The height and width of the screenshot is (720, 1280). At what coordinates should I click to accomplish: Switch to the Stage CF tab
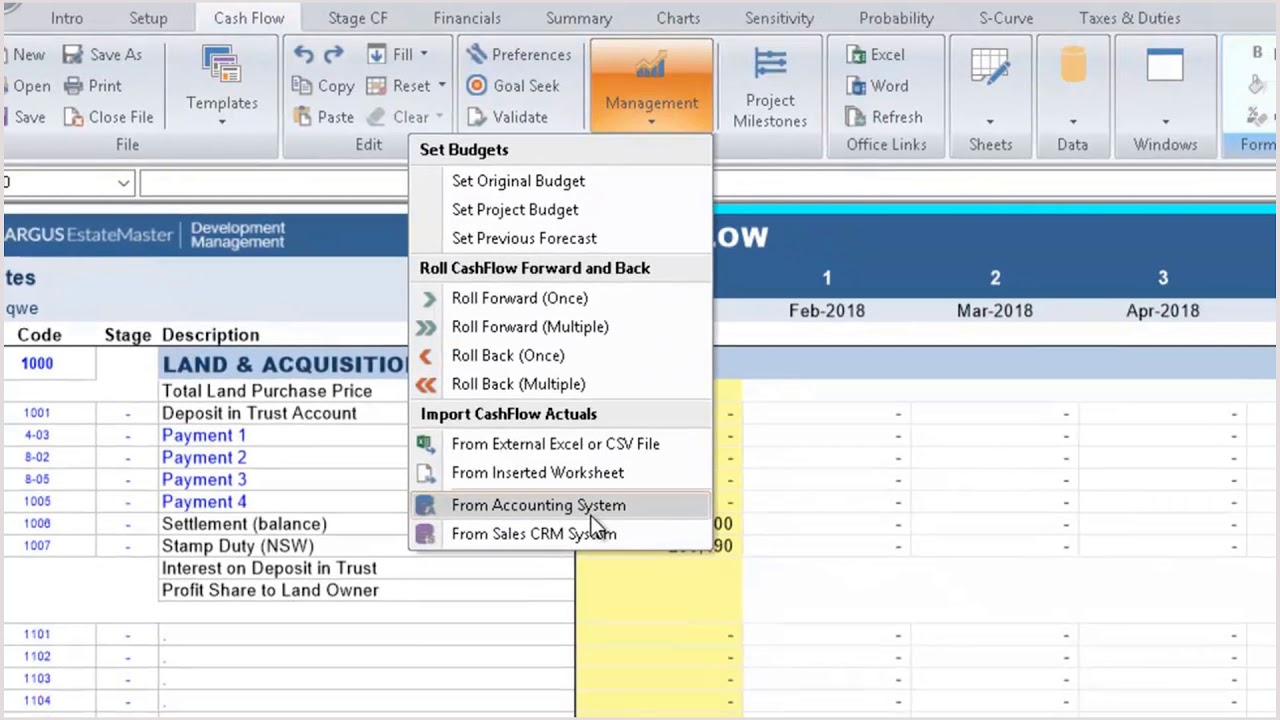tap(358, 18)
